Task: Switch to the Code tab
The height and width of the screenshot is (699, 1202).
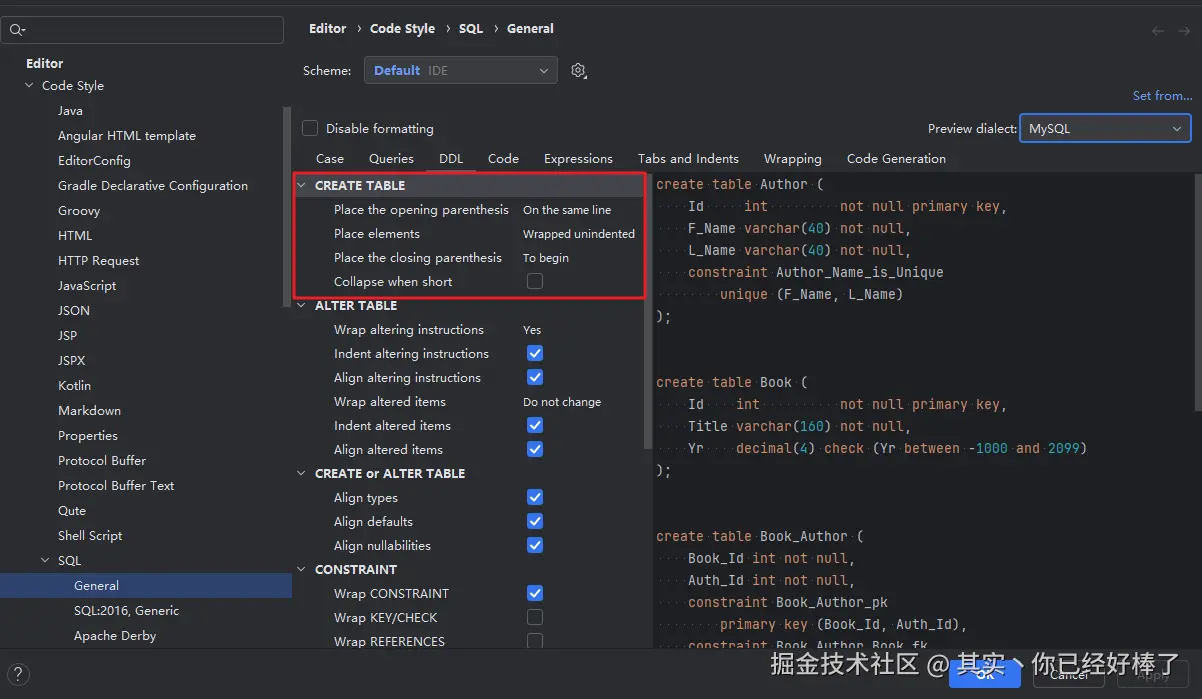Action: coord(503,158)
